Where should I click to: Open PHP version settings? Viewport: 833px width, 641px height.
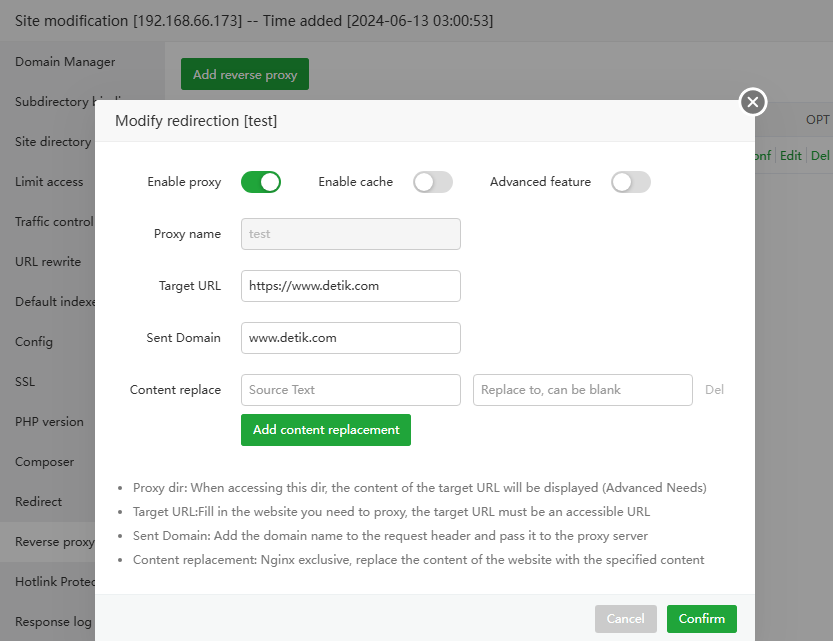tap(49, 422)
